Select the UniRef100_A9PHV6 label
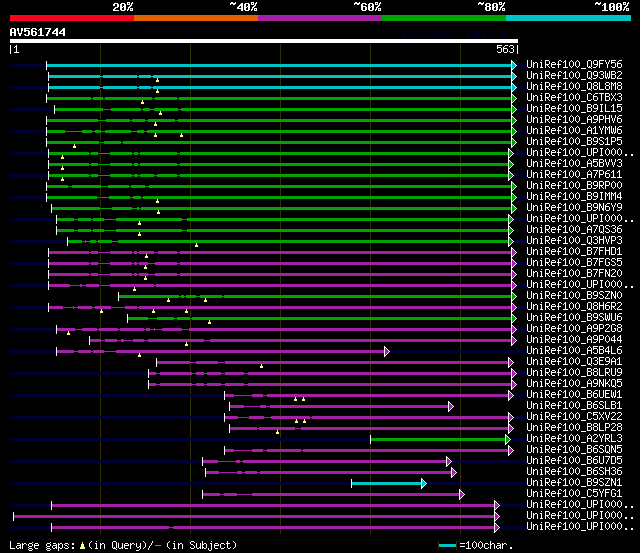Image resolution: width=640 pixels, height=553 pixels. (574, 120)
